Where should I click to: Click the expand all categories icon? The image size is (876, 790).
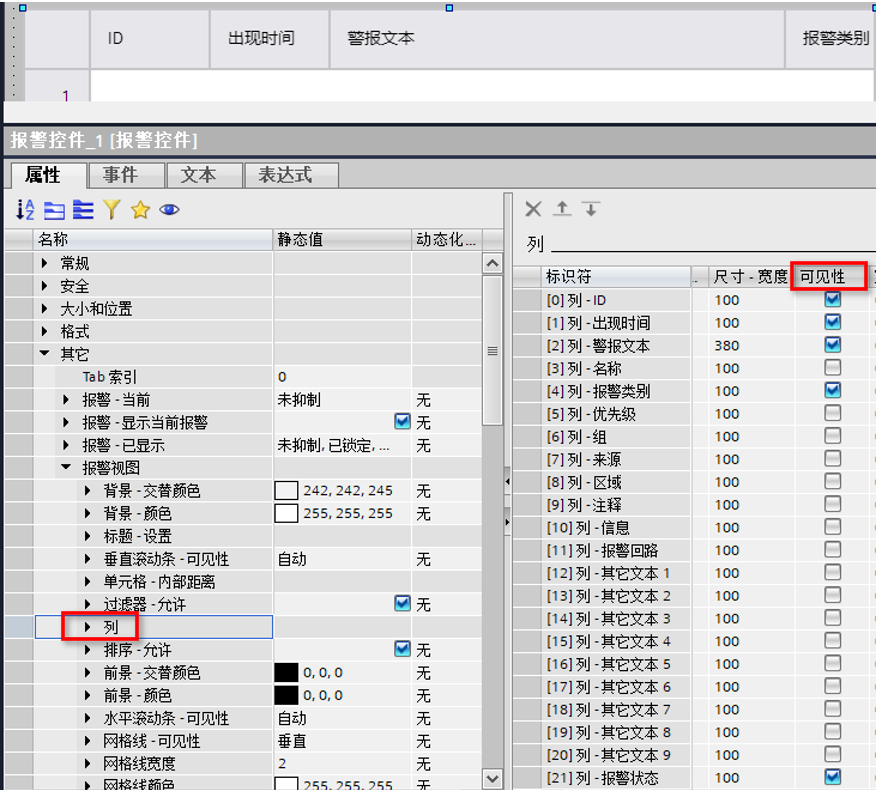point(82,210)
